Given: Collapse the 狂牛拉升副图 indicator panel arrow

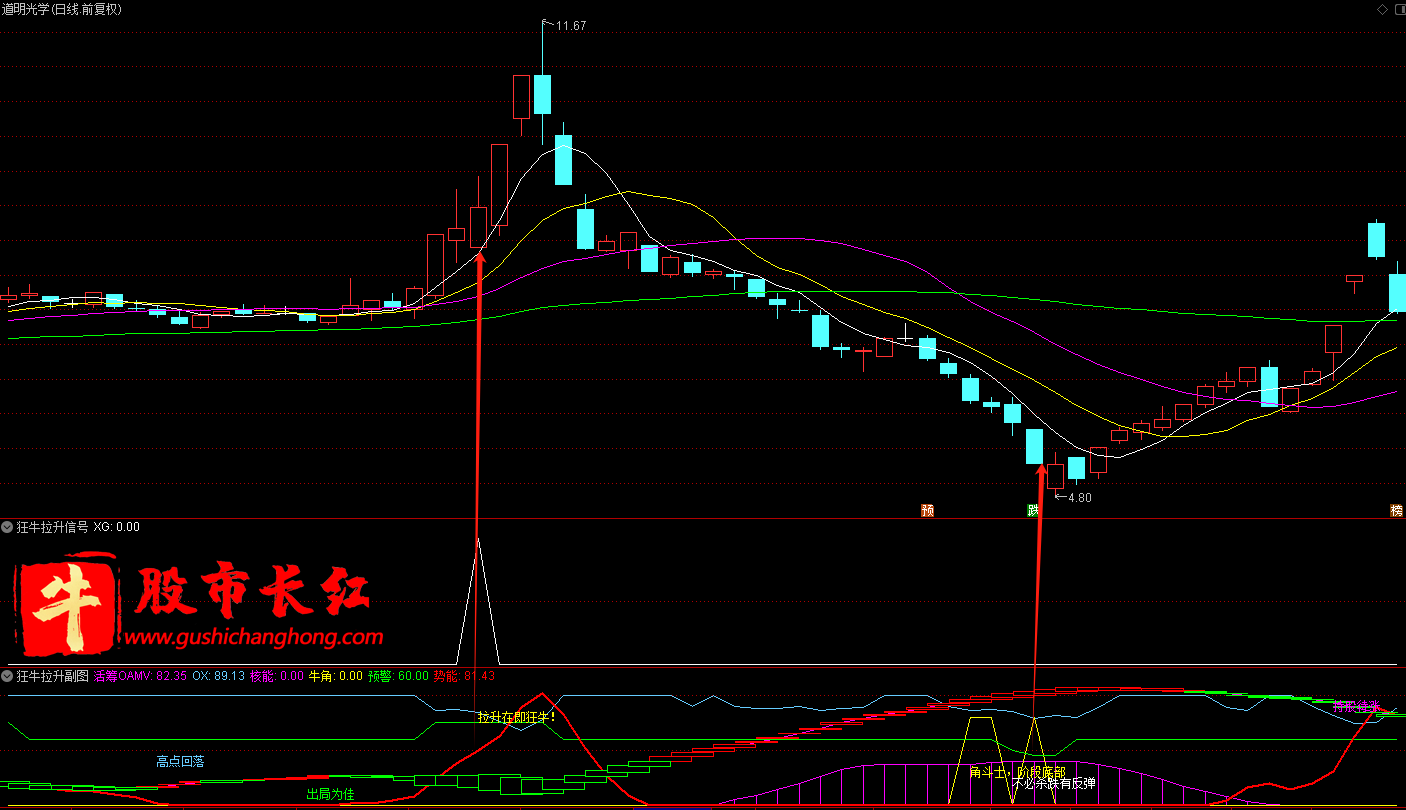Looking at the screenshot, I should [x=8, y=676].
